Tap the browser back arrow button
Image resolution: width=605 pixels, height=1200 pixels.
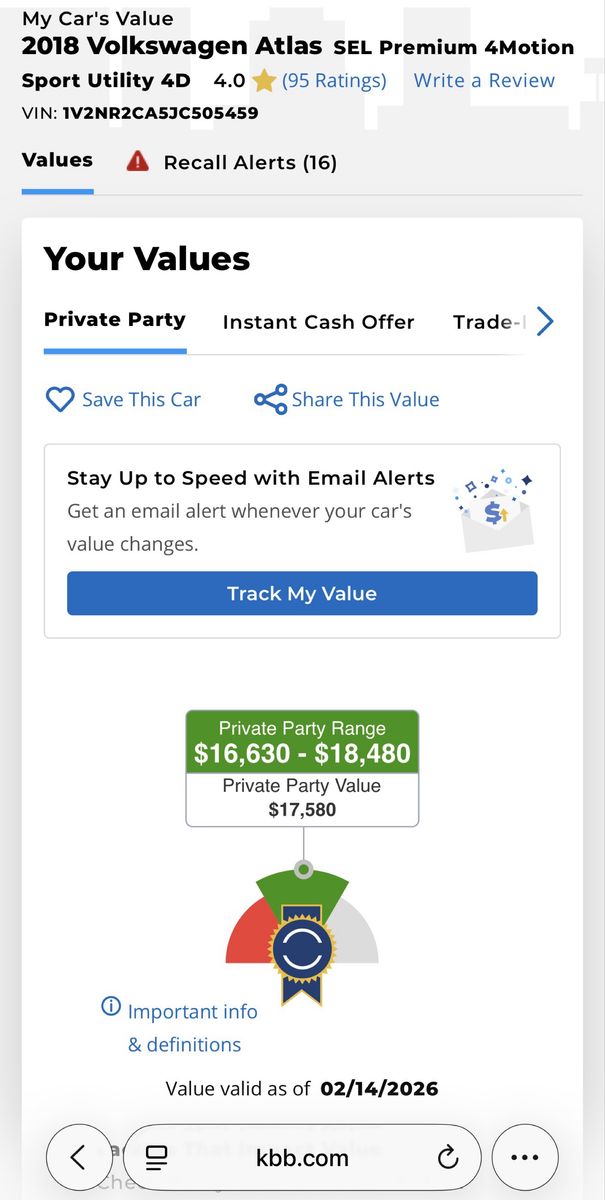78,1158
